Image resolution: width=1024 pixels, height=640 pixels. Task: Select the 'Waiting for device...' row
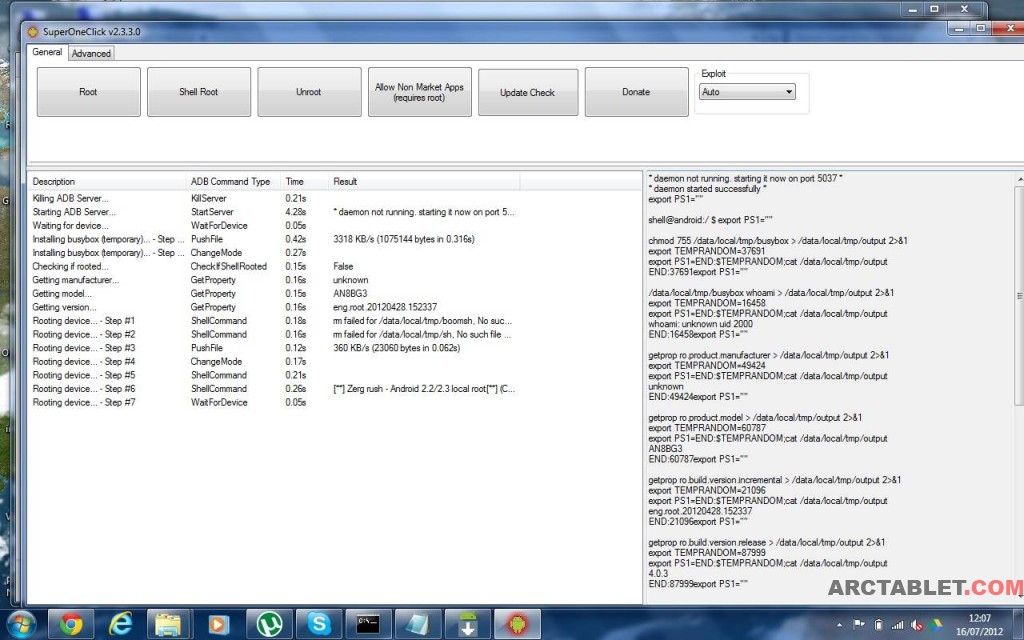274,226
